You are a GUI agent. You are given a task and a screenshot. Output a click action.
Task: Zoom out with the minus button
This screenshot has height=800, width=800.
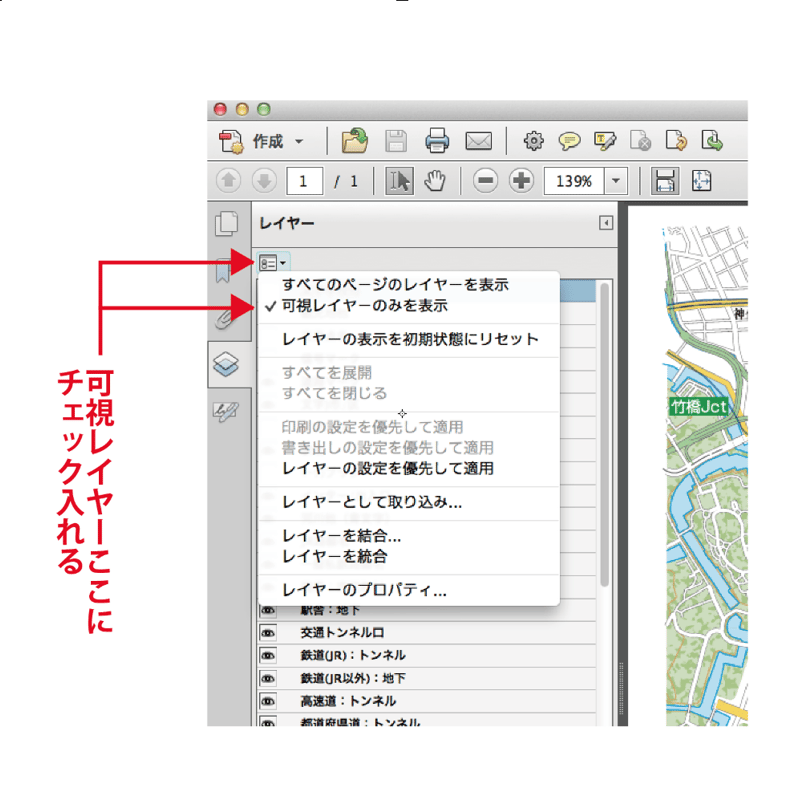(487, 181)
